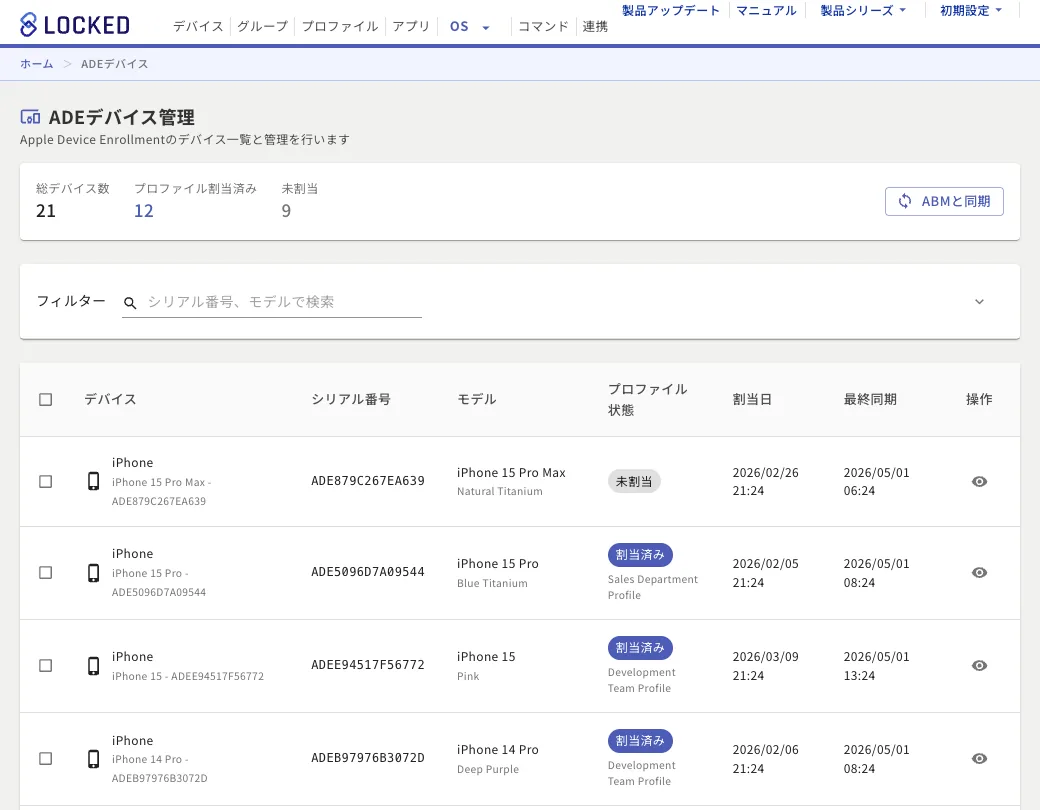View details eye icon for ADE5096D7A09544
The height and width of the screenshot is (810, 1040).
coord(979,573)
